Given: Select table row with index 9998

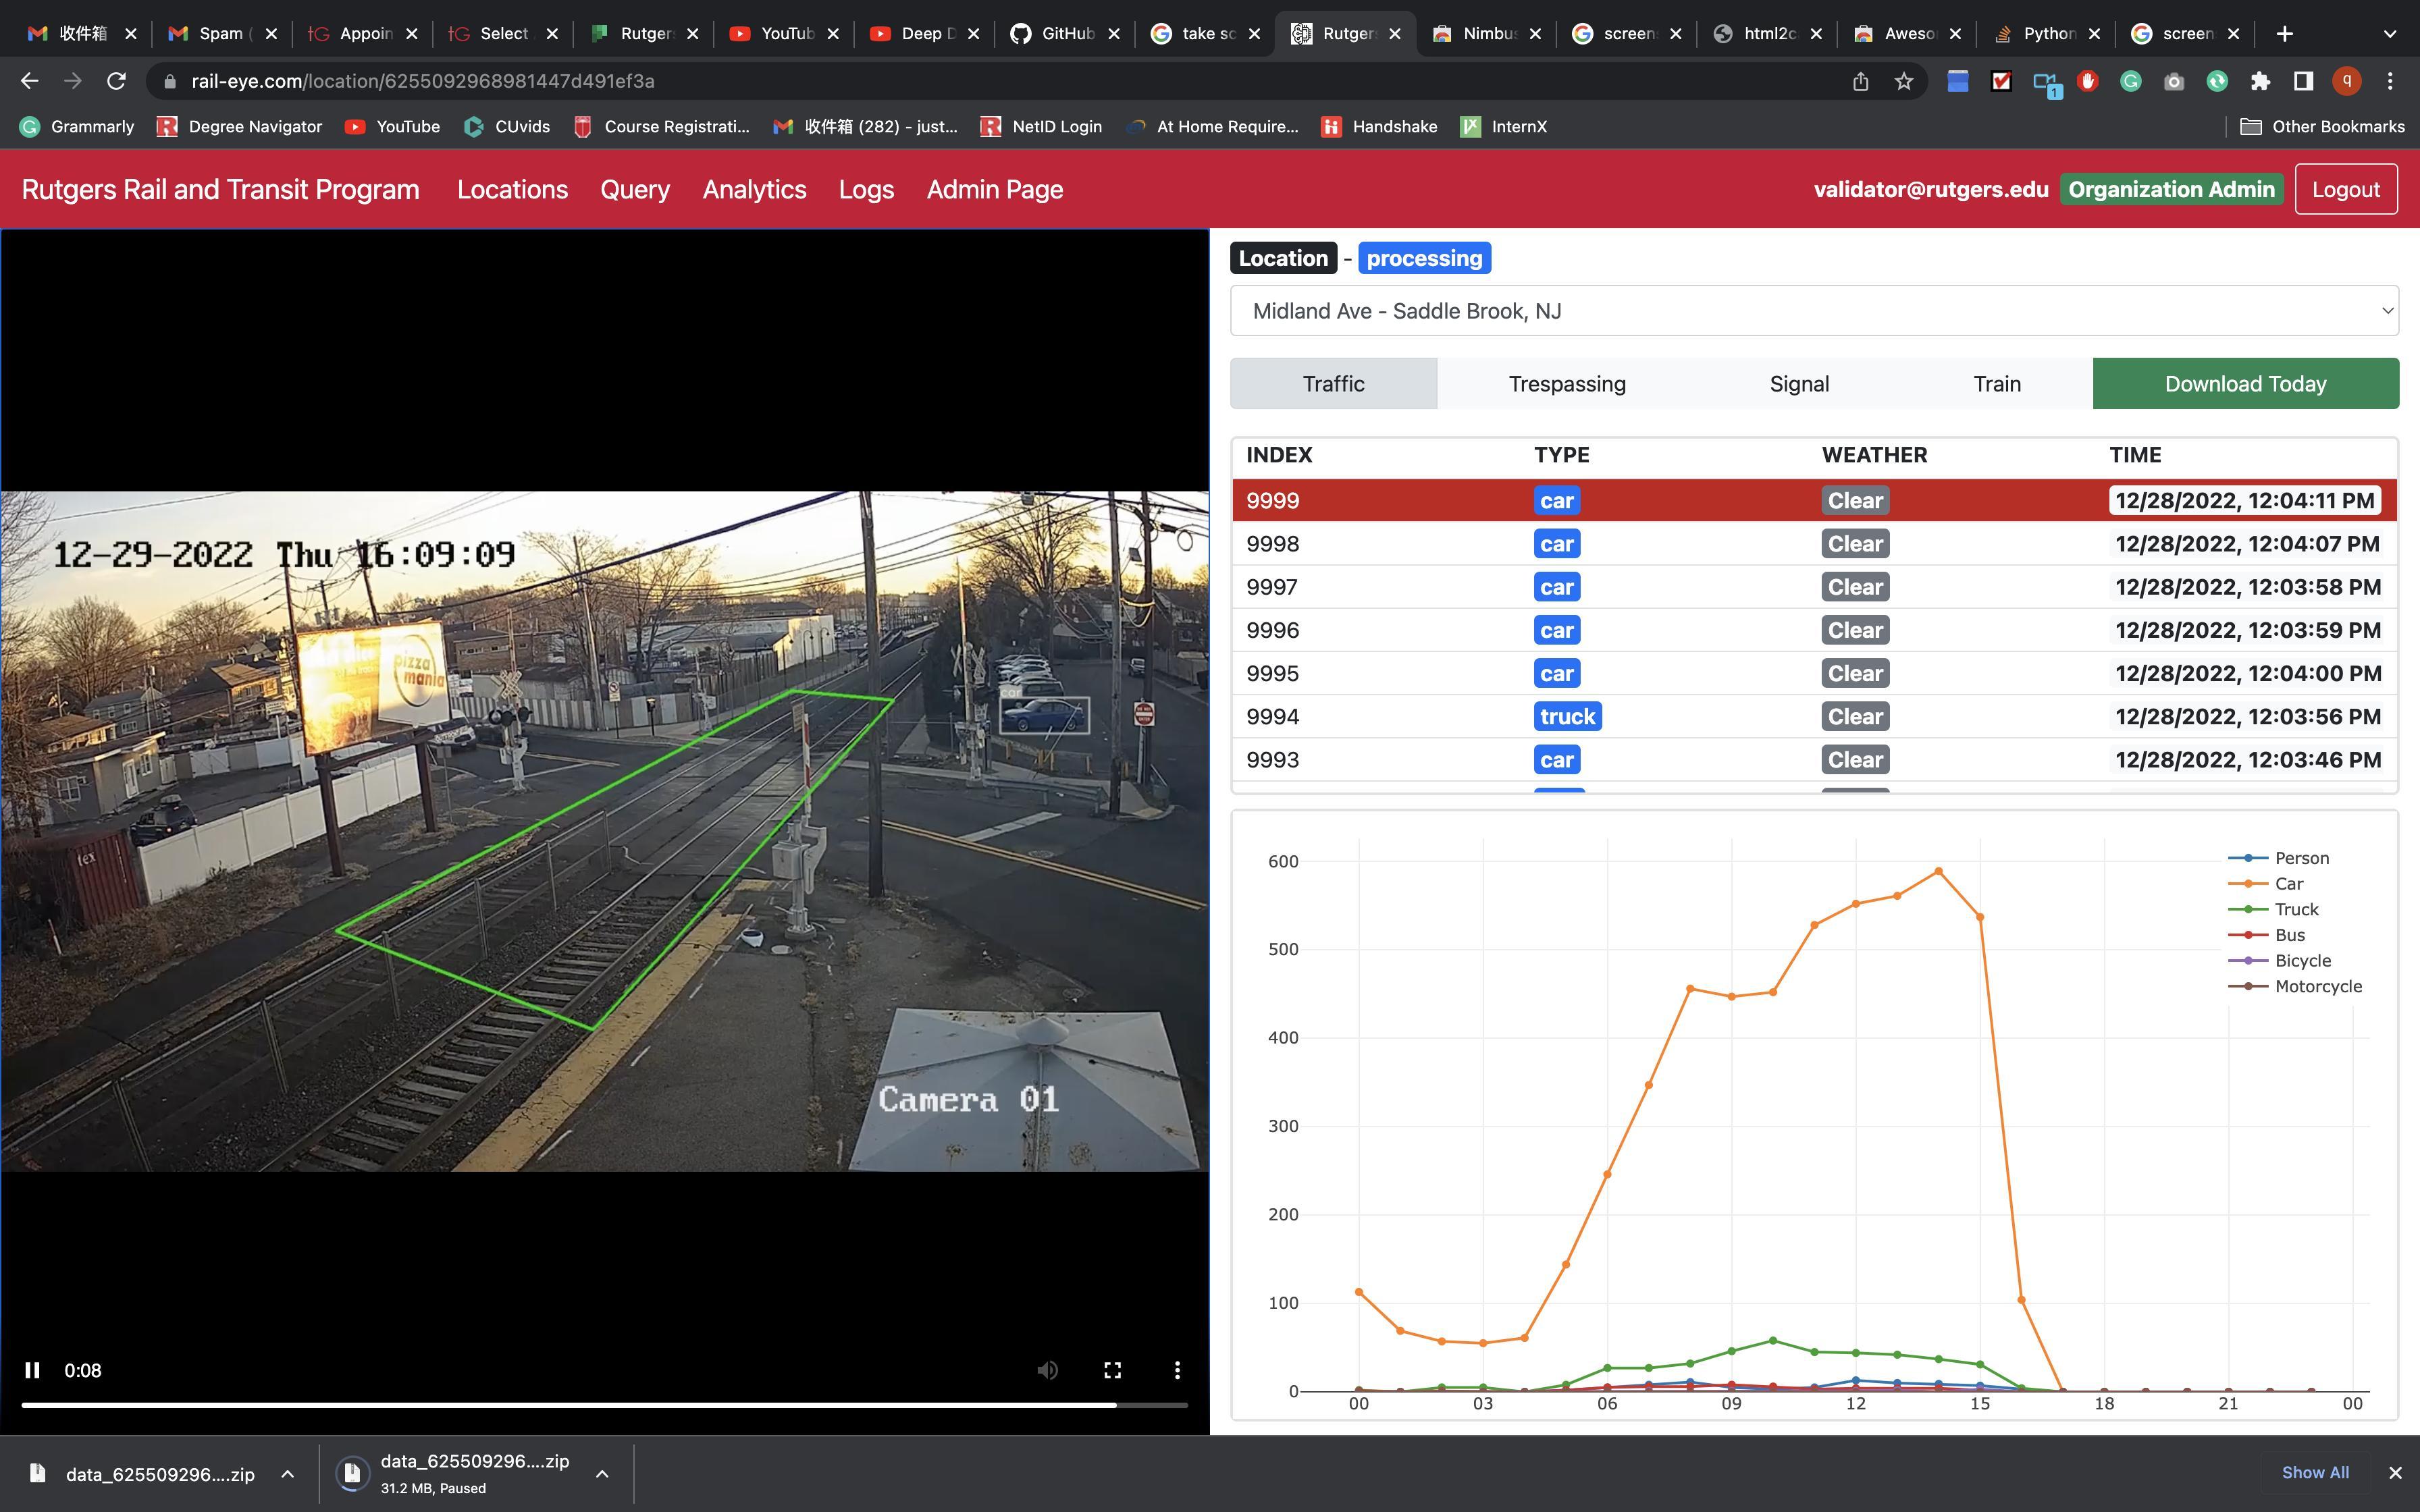Looking at the screenshot, I should click(1814, 544).
